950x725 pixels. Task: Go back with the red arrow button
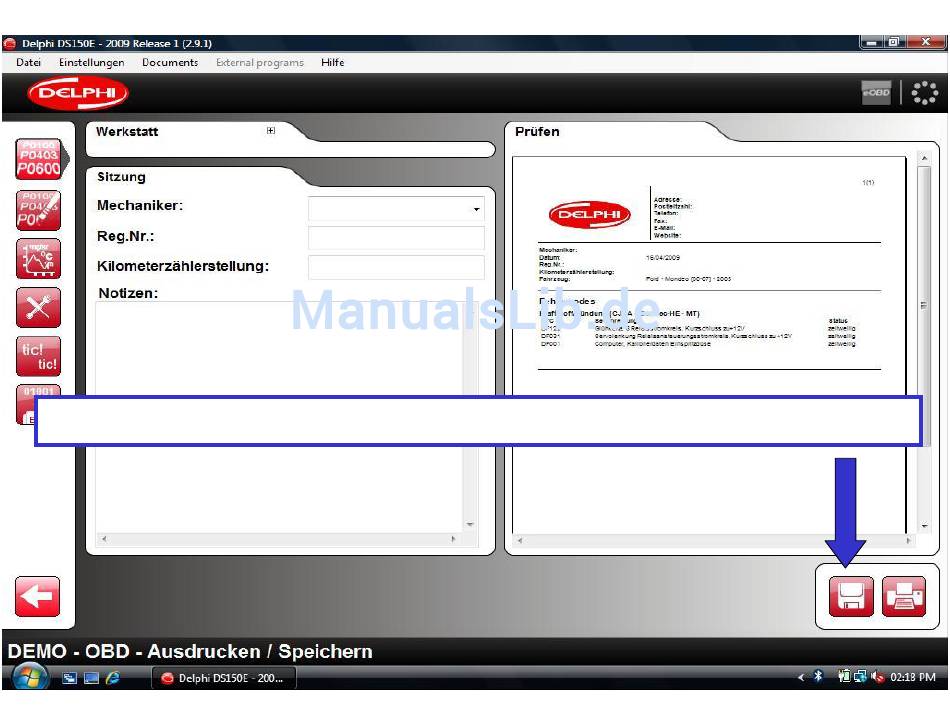(38, 597)
